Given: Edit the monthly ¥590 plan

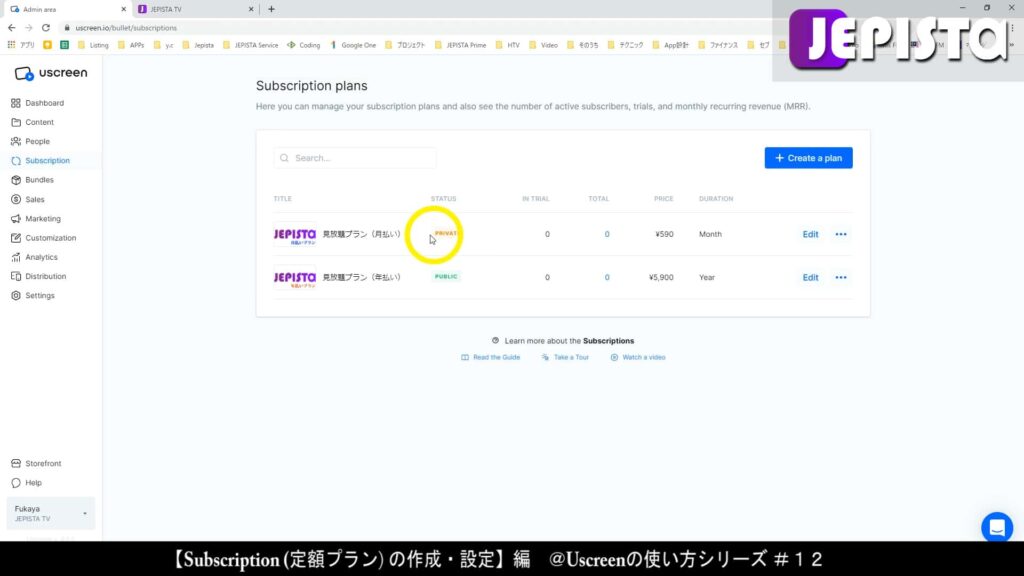Looking at the screenshot, I should click(810, 234).
